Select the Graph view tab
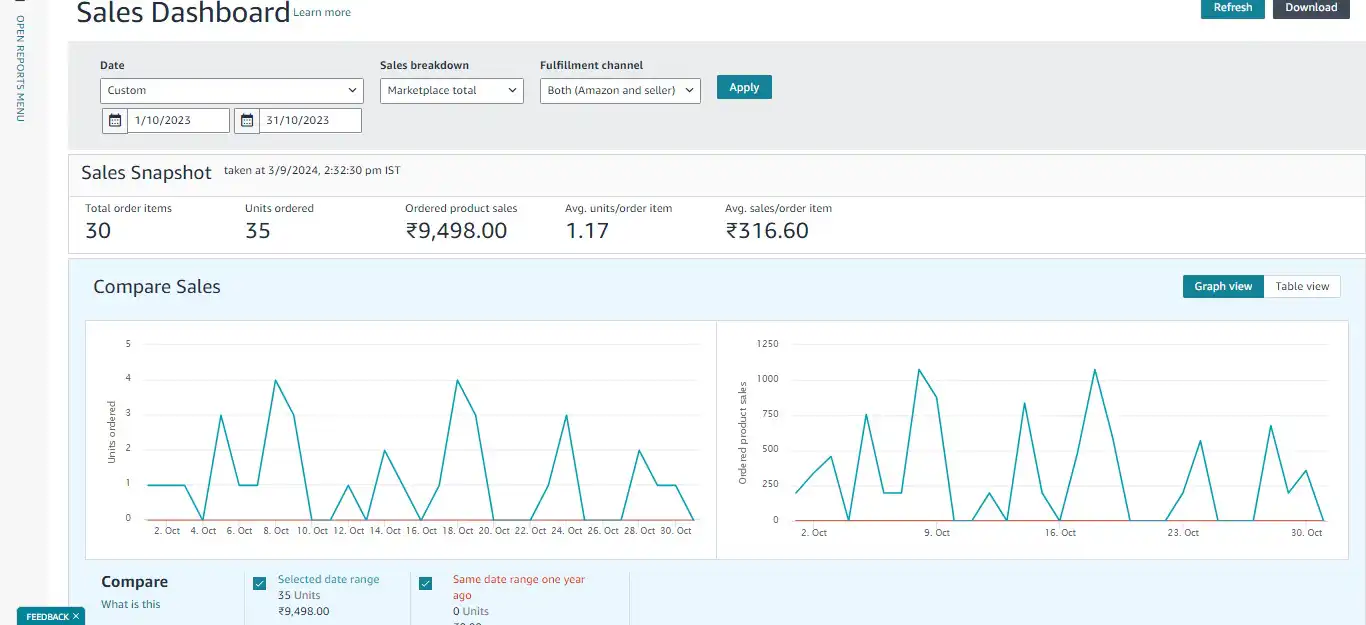 (1222, 286)
